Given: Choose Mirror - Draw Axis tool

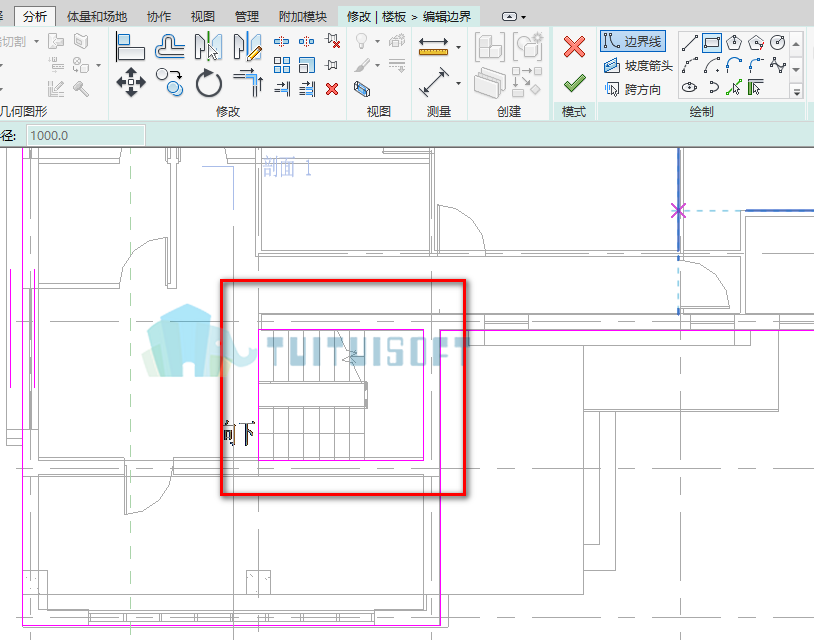Looking at the screenshot, I should point(247,46).
